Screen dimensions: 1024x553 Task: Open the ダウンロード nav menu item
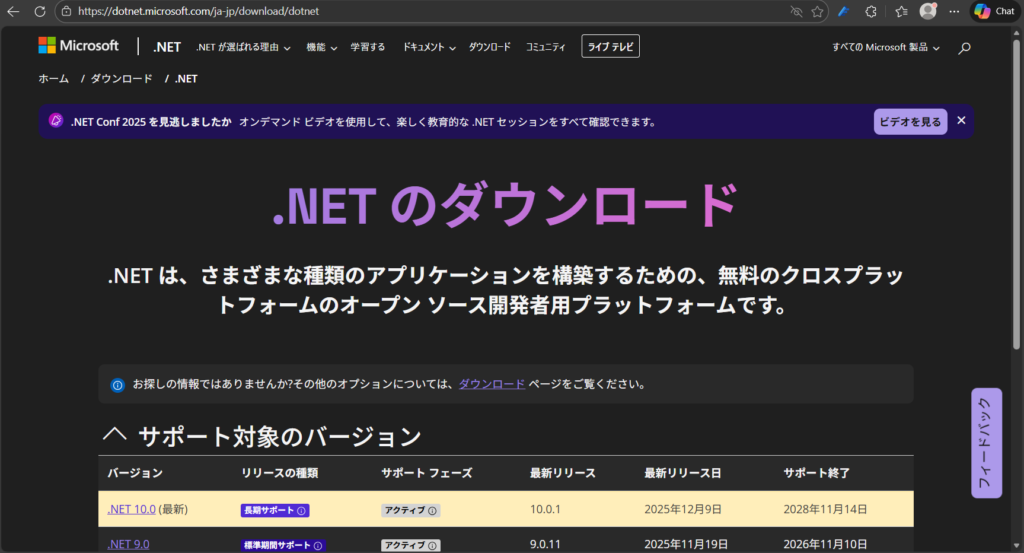[489, 47]
